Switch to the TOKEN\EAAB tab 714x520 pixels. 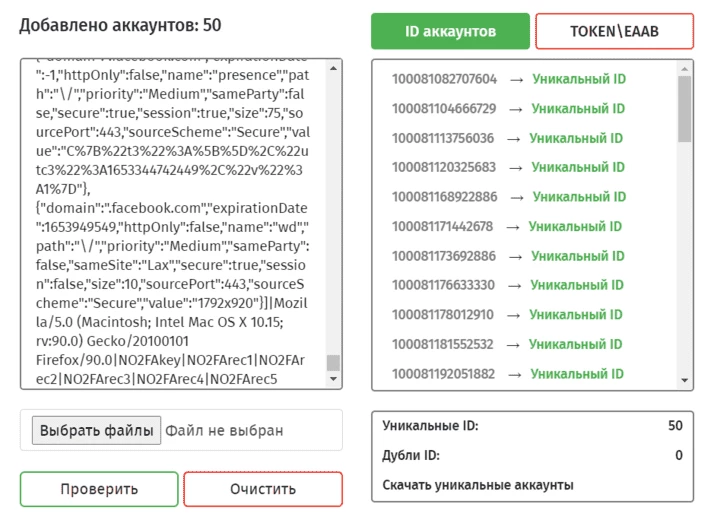pyautogui.click(x=614, y=31)
